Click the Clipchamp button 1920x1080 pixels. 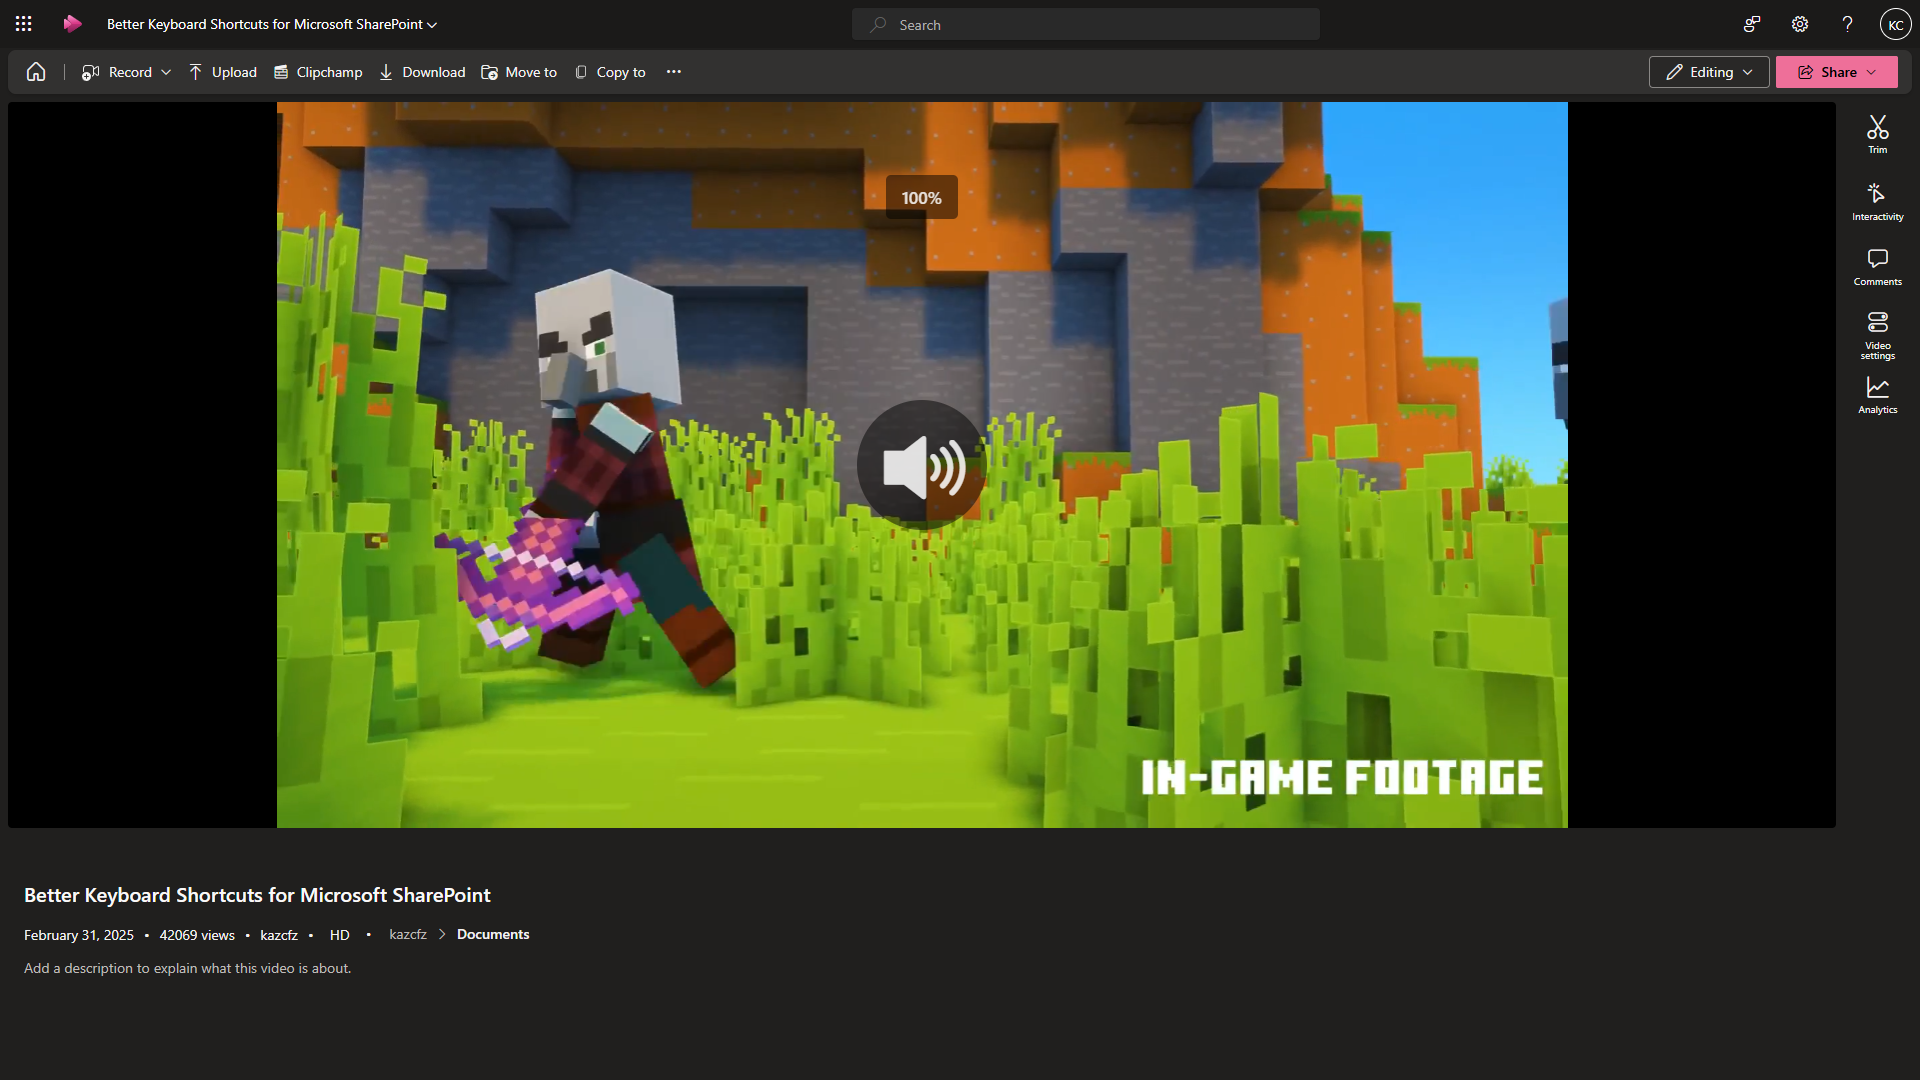pyautogui.click(x=318, y=72)
